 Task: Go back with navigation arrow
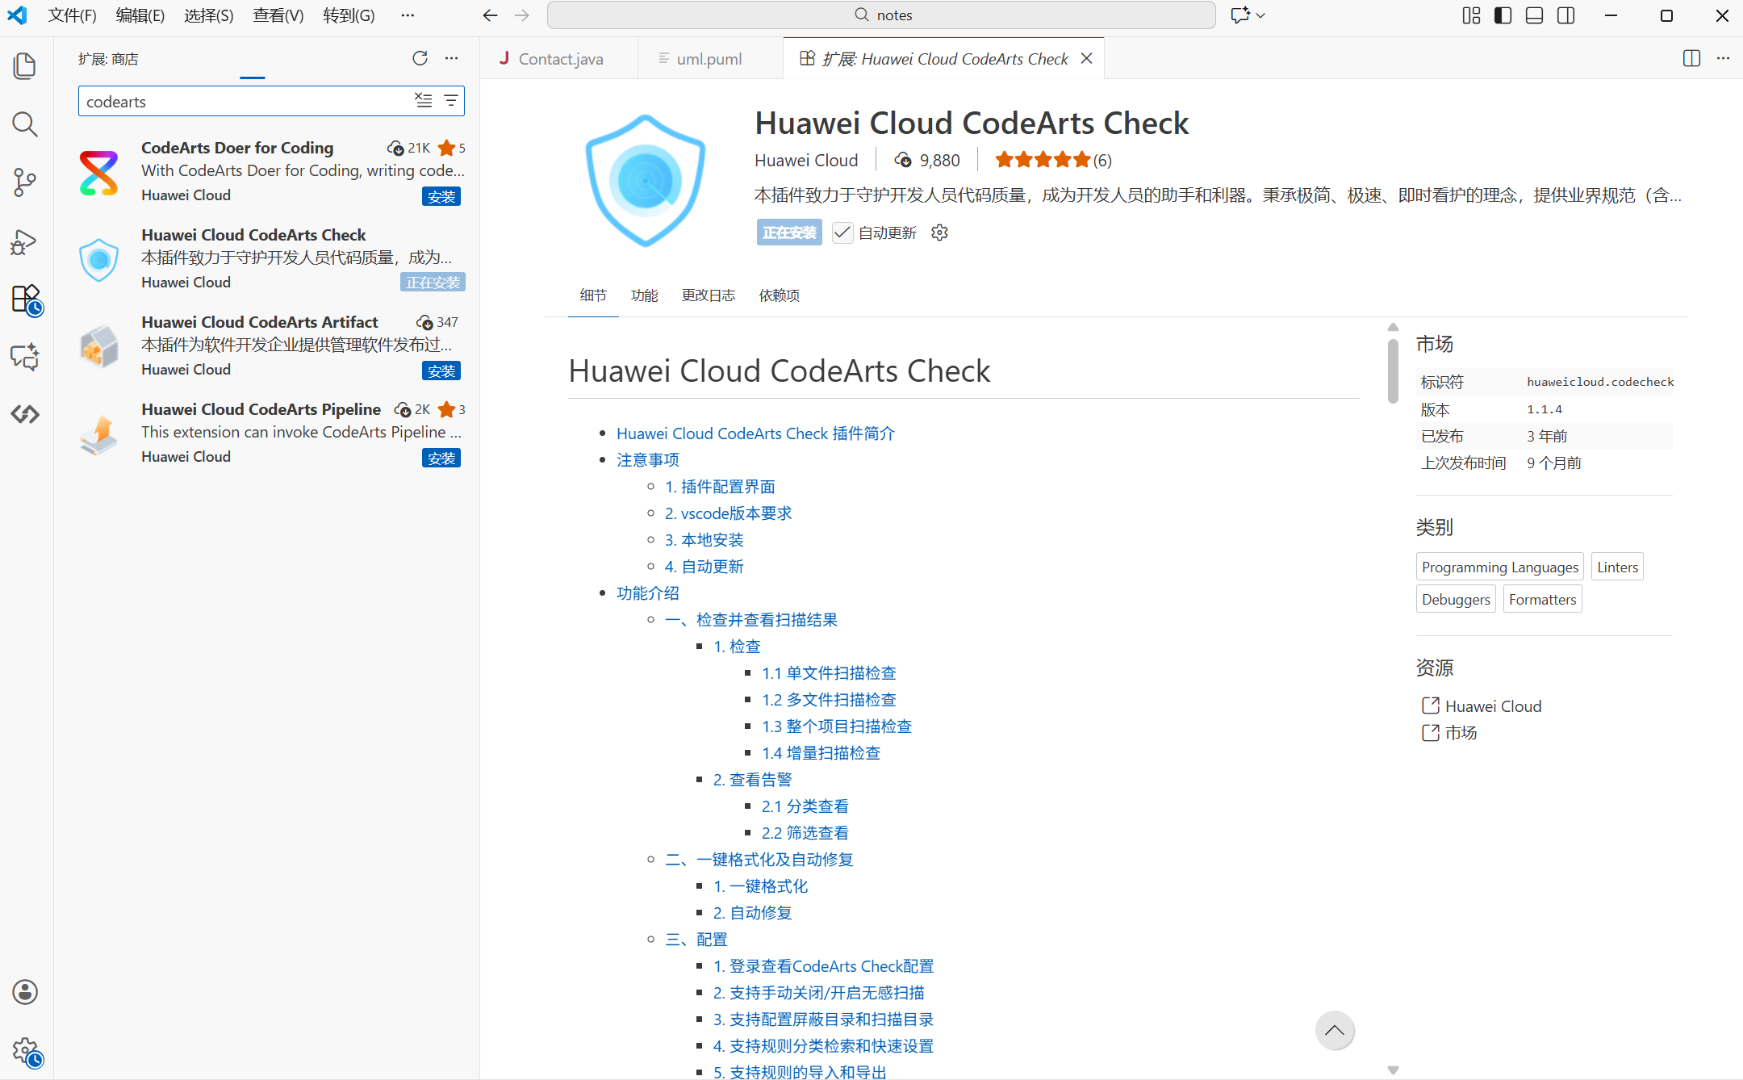[490, 15]
